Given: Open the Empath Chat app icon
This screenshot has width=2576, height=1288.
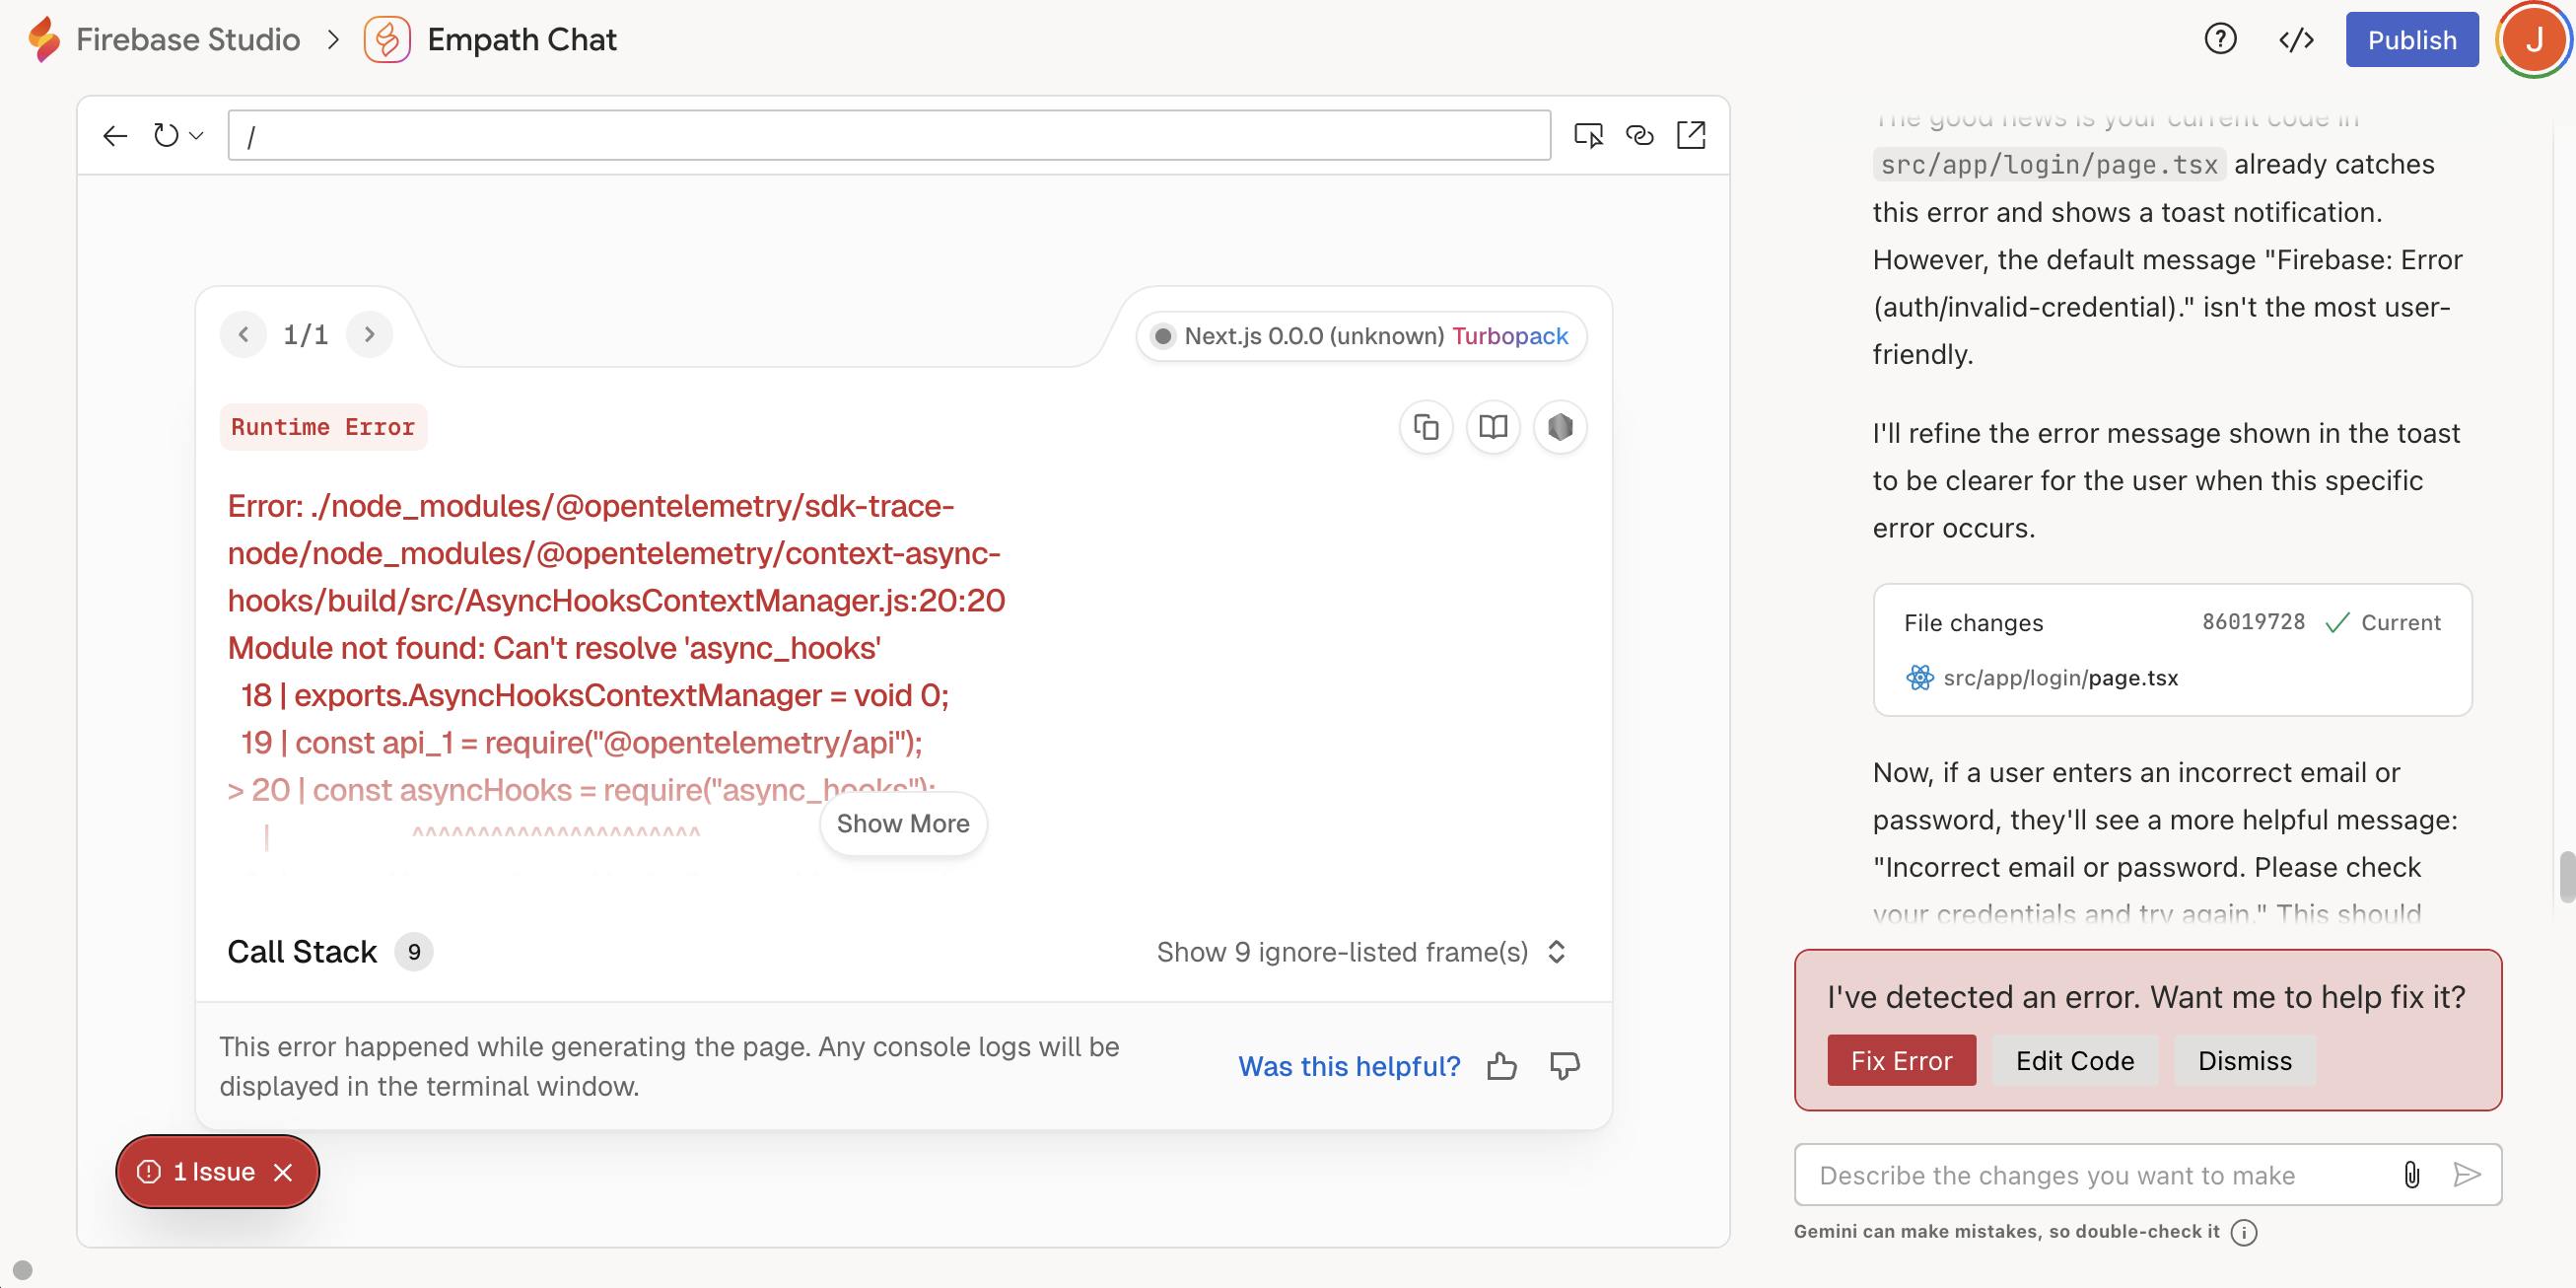Looking at the screenshot, I should (x=387, y=40).
